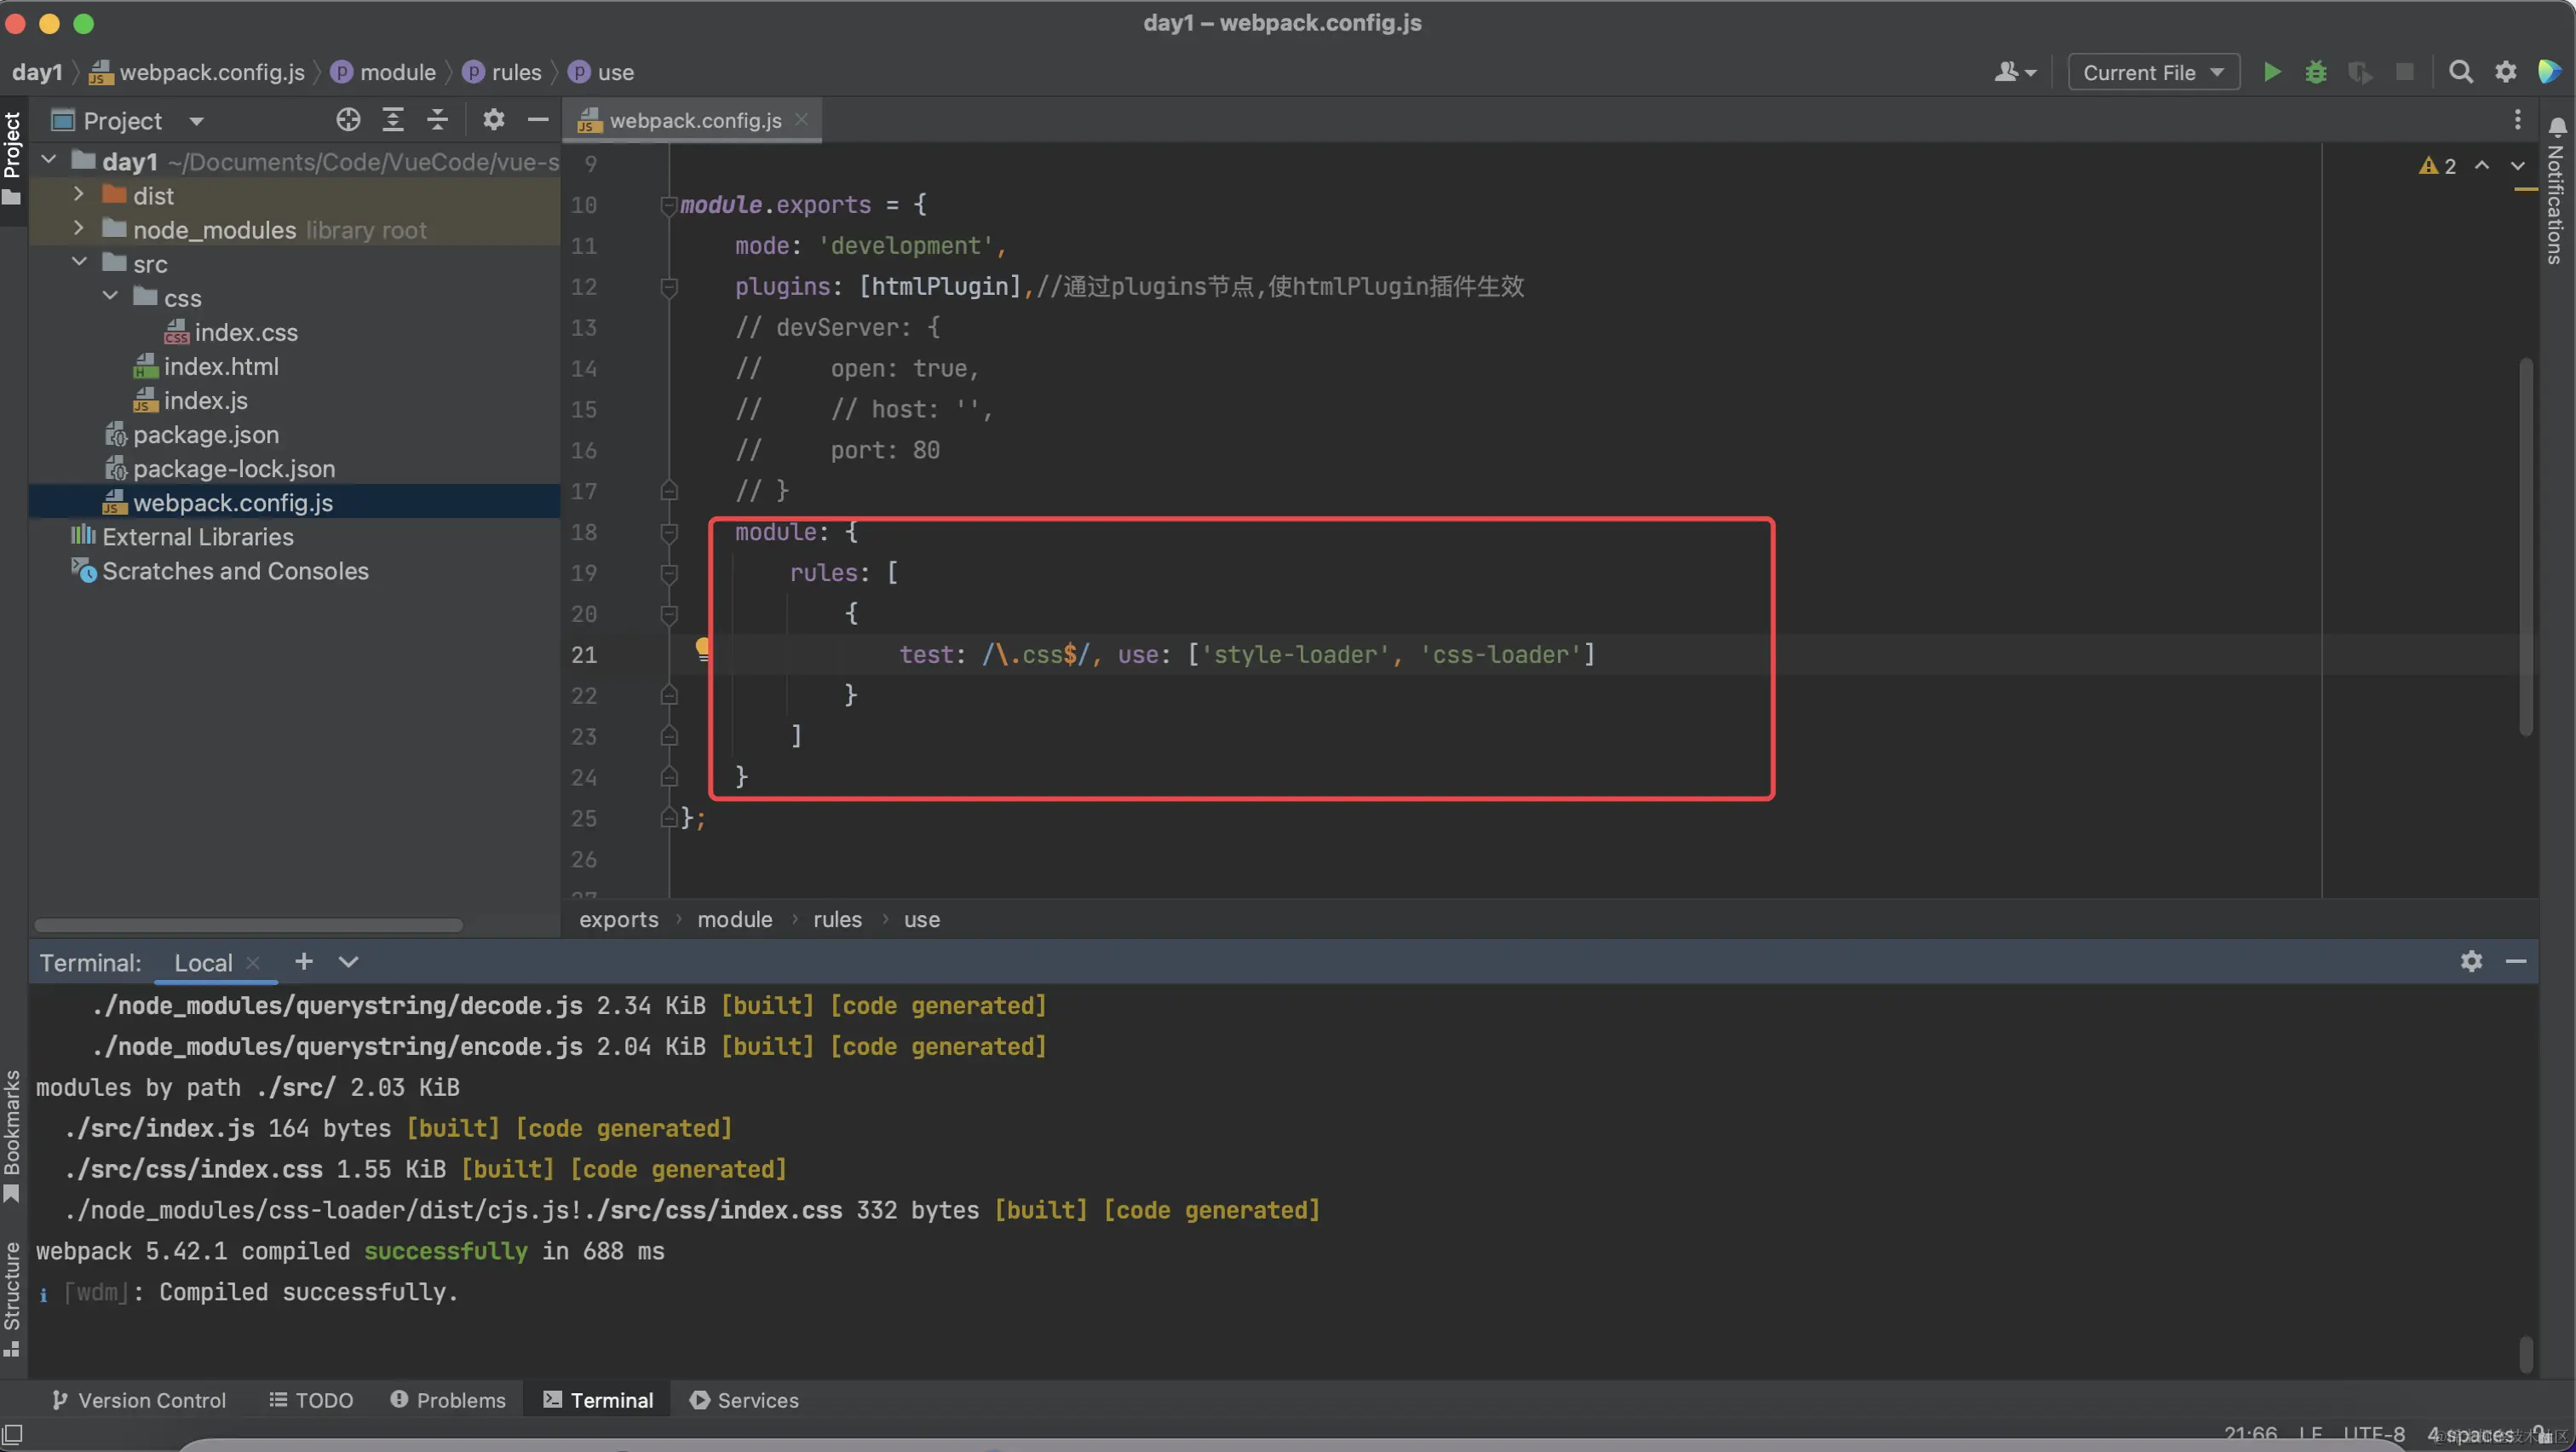The image size is (2576, 1452).
Task: Open terminal settings gear icon
Action: (2471, 961)
